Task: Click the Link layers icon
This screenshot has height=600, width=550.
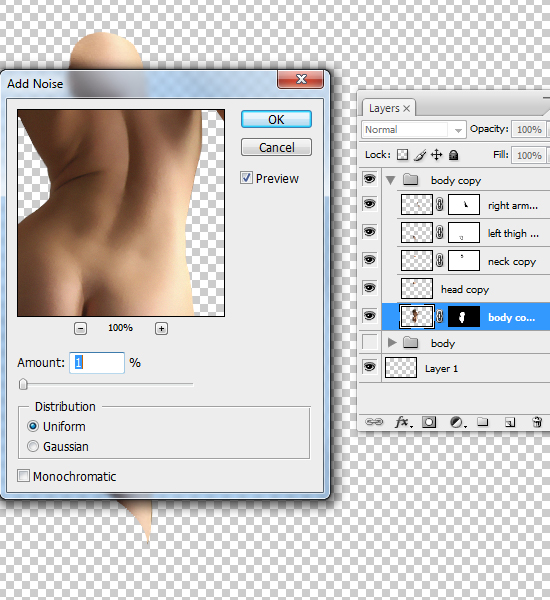Action: pyautogui.click(x=374, y=422)
